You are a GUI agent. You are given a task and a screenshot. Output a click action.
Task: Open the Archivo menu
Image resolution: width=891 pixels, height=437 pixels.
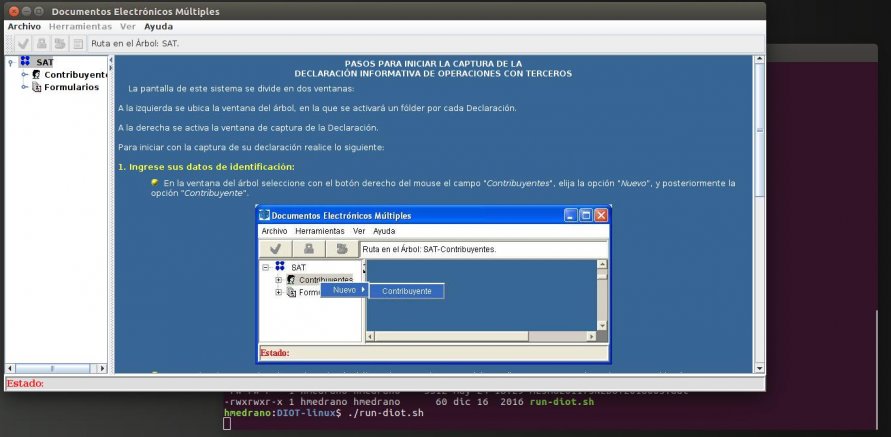click(24, 26)
